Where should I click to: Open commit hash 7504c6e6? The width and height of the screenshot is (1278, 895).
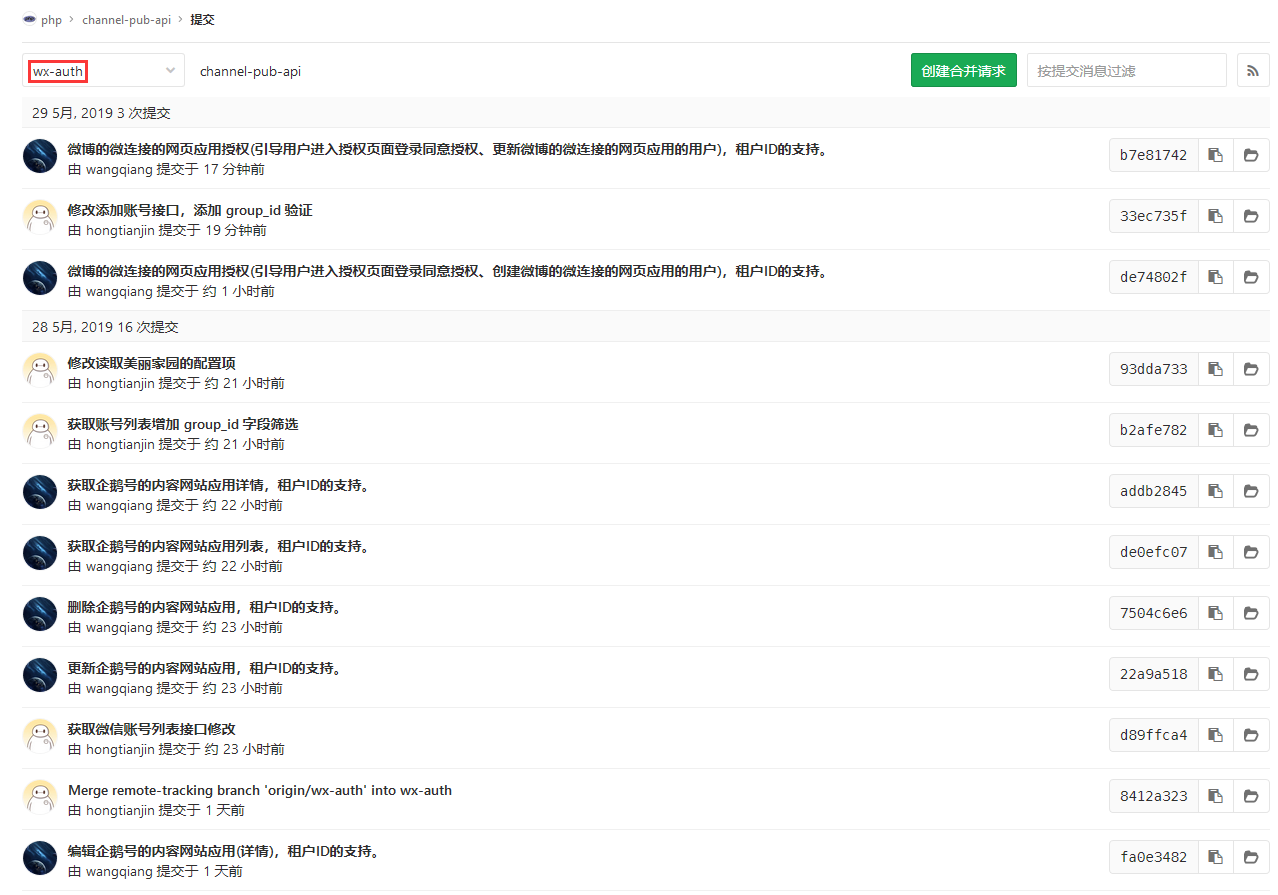point(1153,613)
